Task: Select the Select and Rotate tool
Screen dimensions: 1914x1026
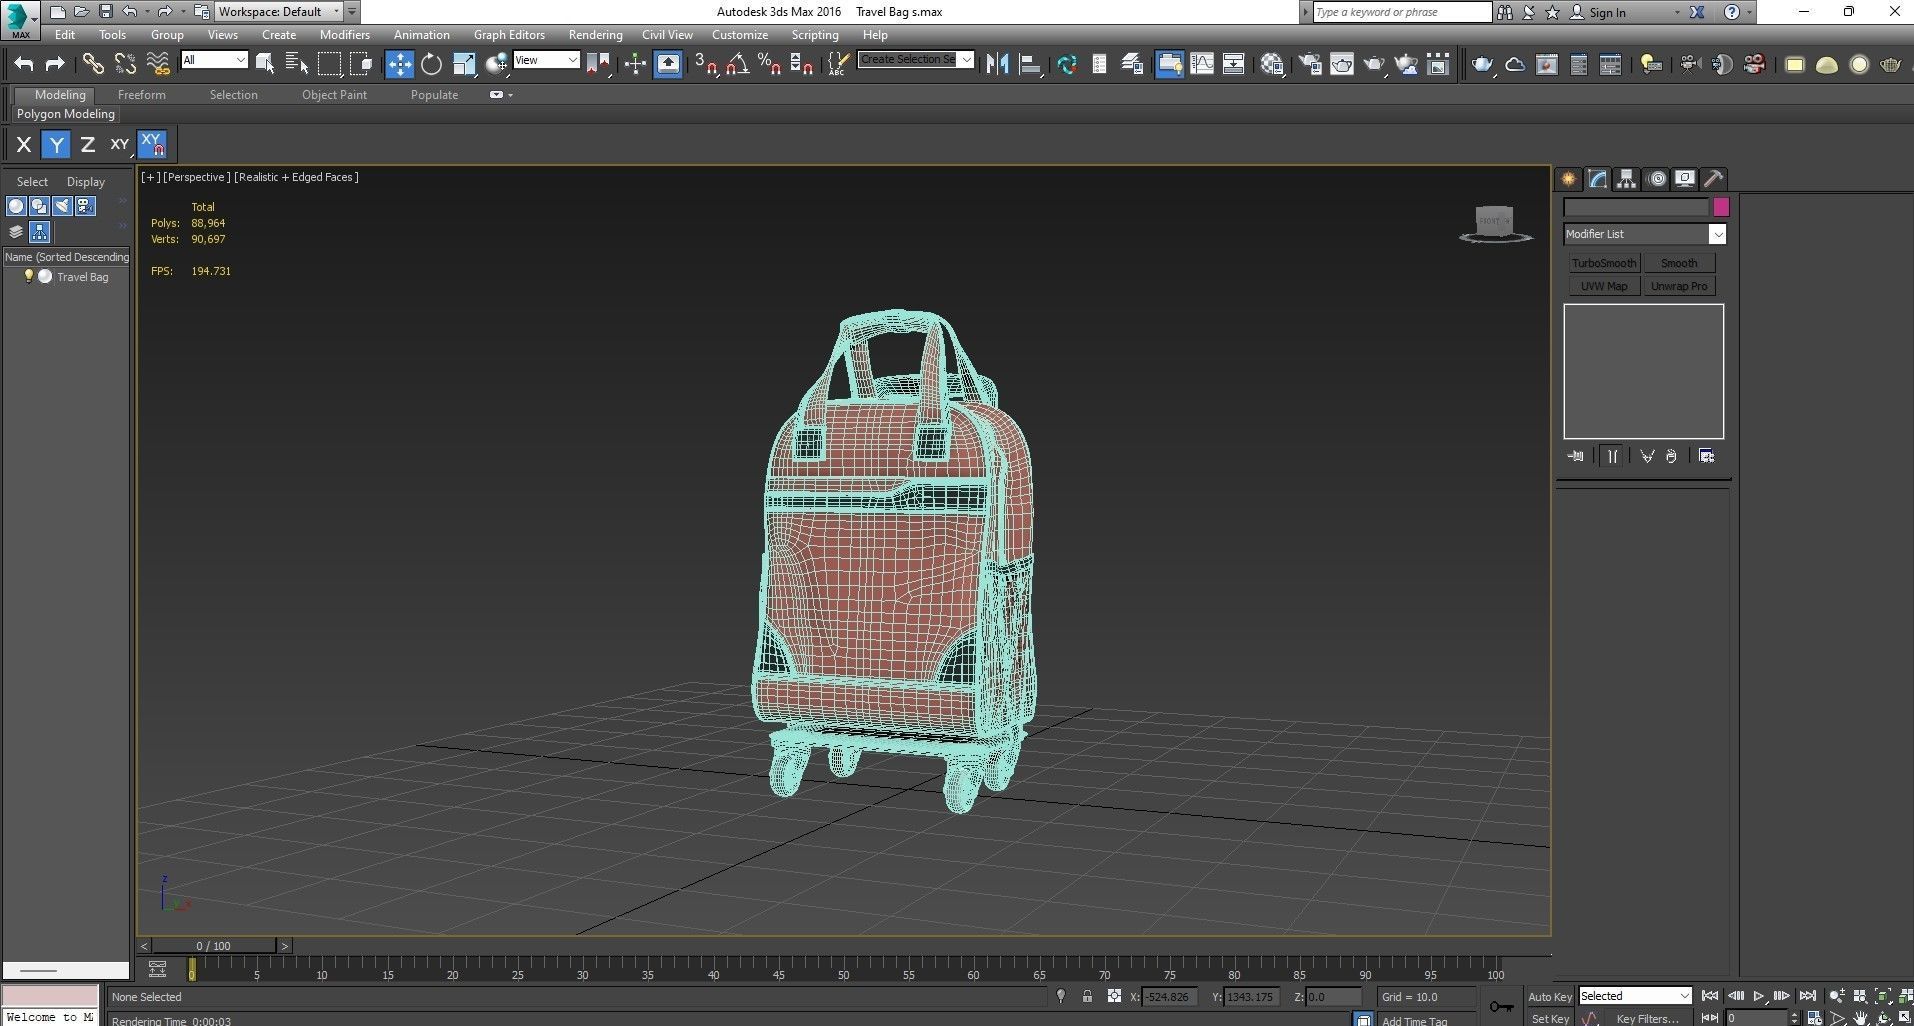Action: (x=431, y=64)
